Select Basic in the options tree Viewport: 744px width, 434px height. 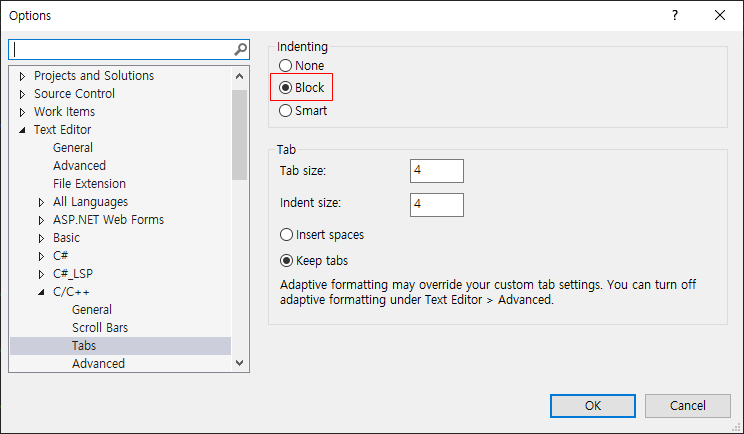(66, 238)
